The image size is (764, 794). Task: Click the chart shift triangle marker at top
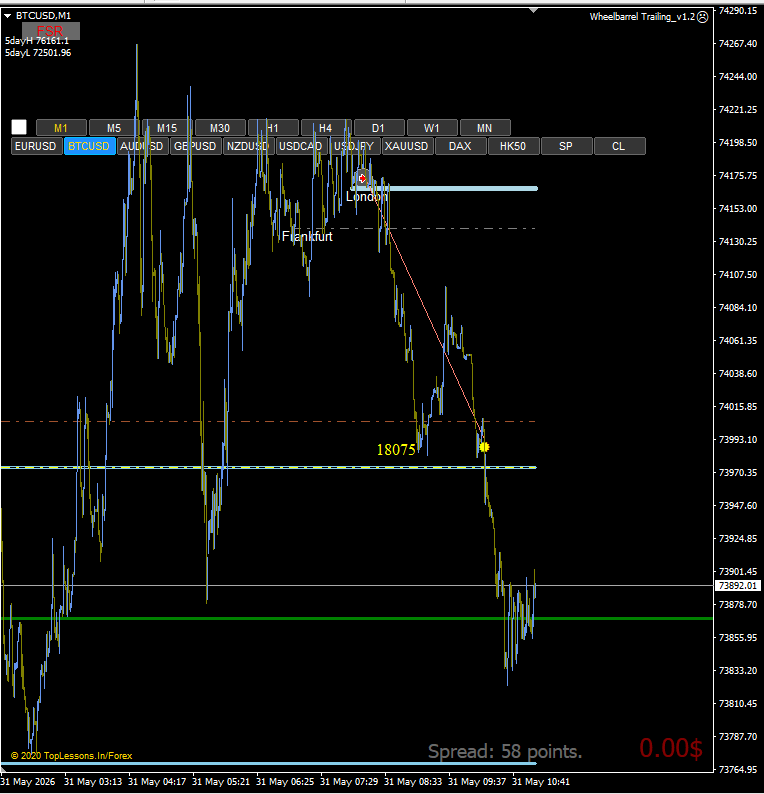(533, 10)
